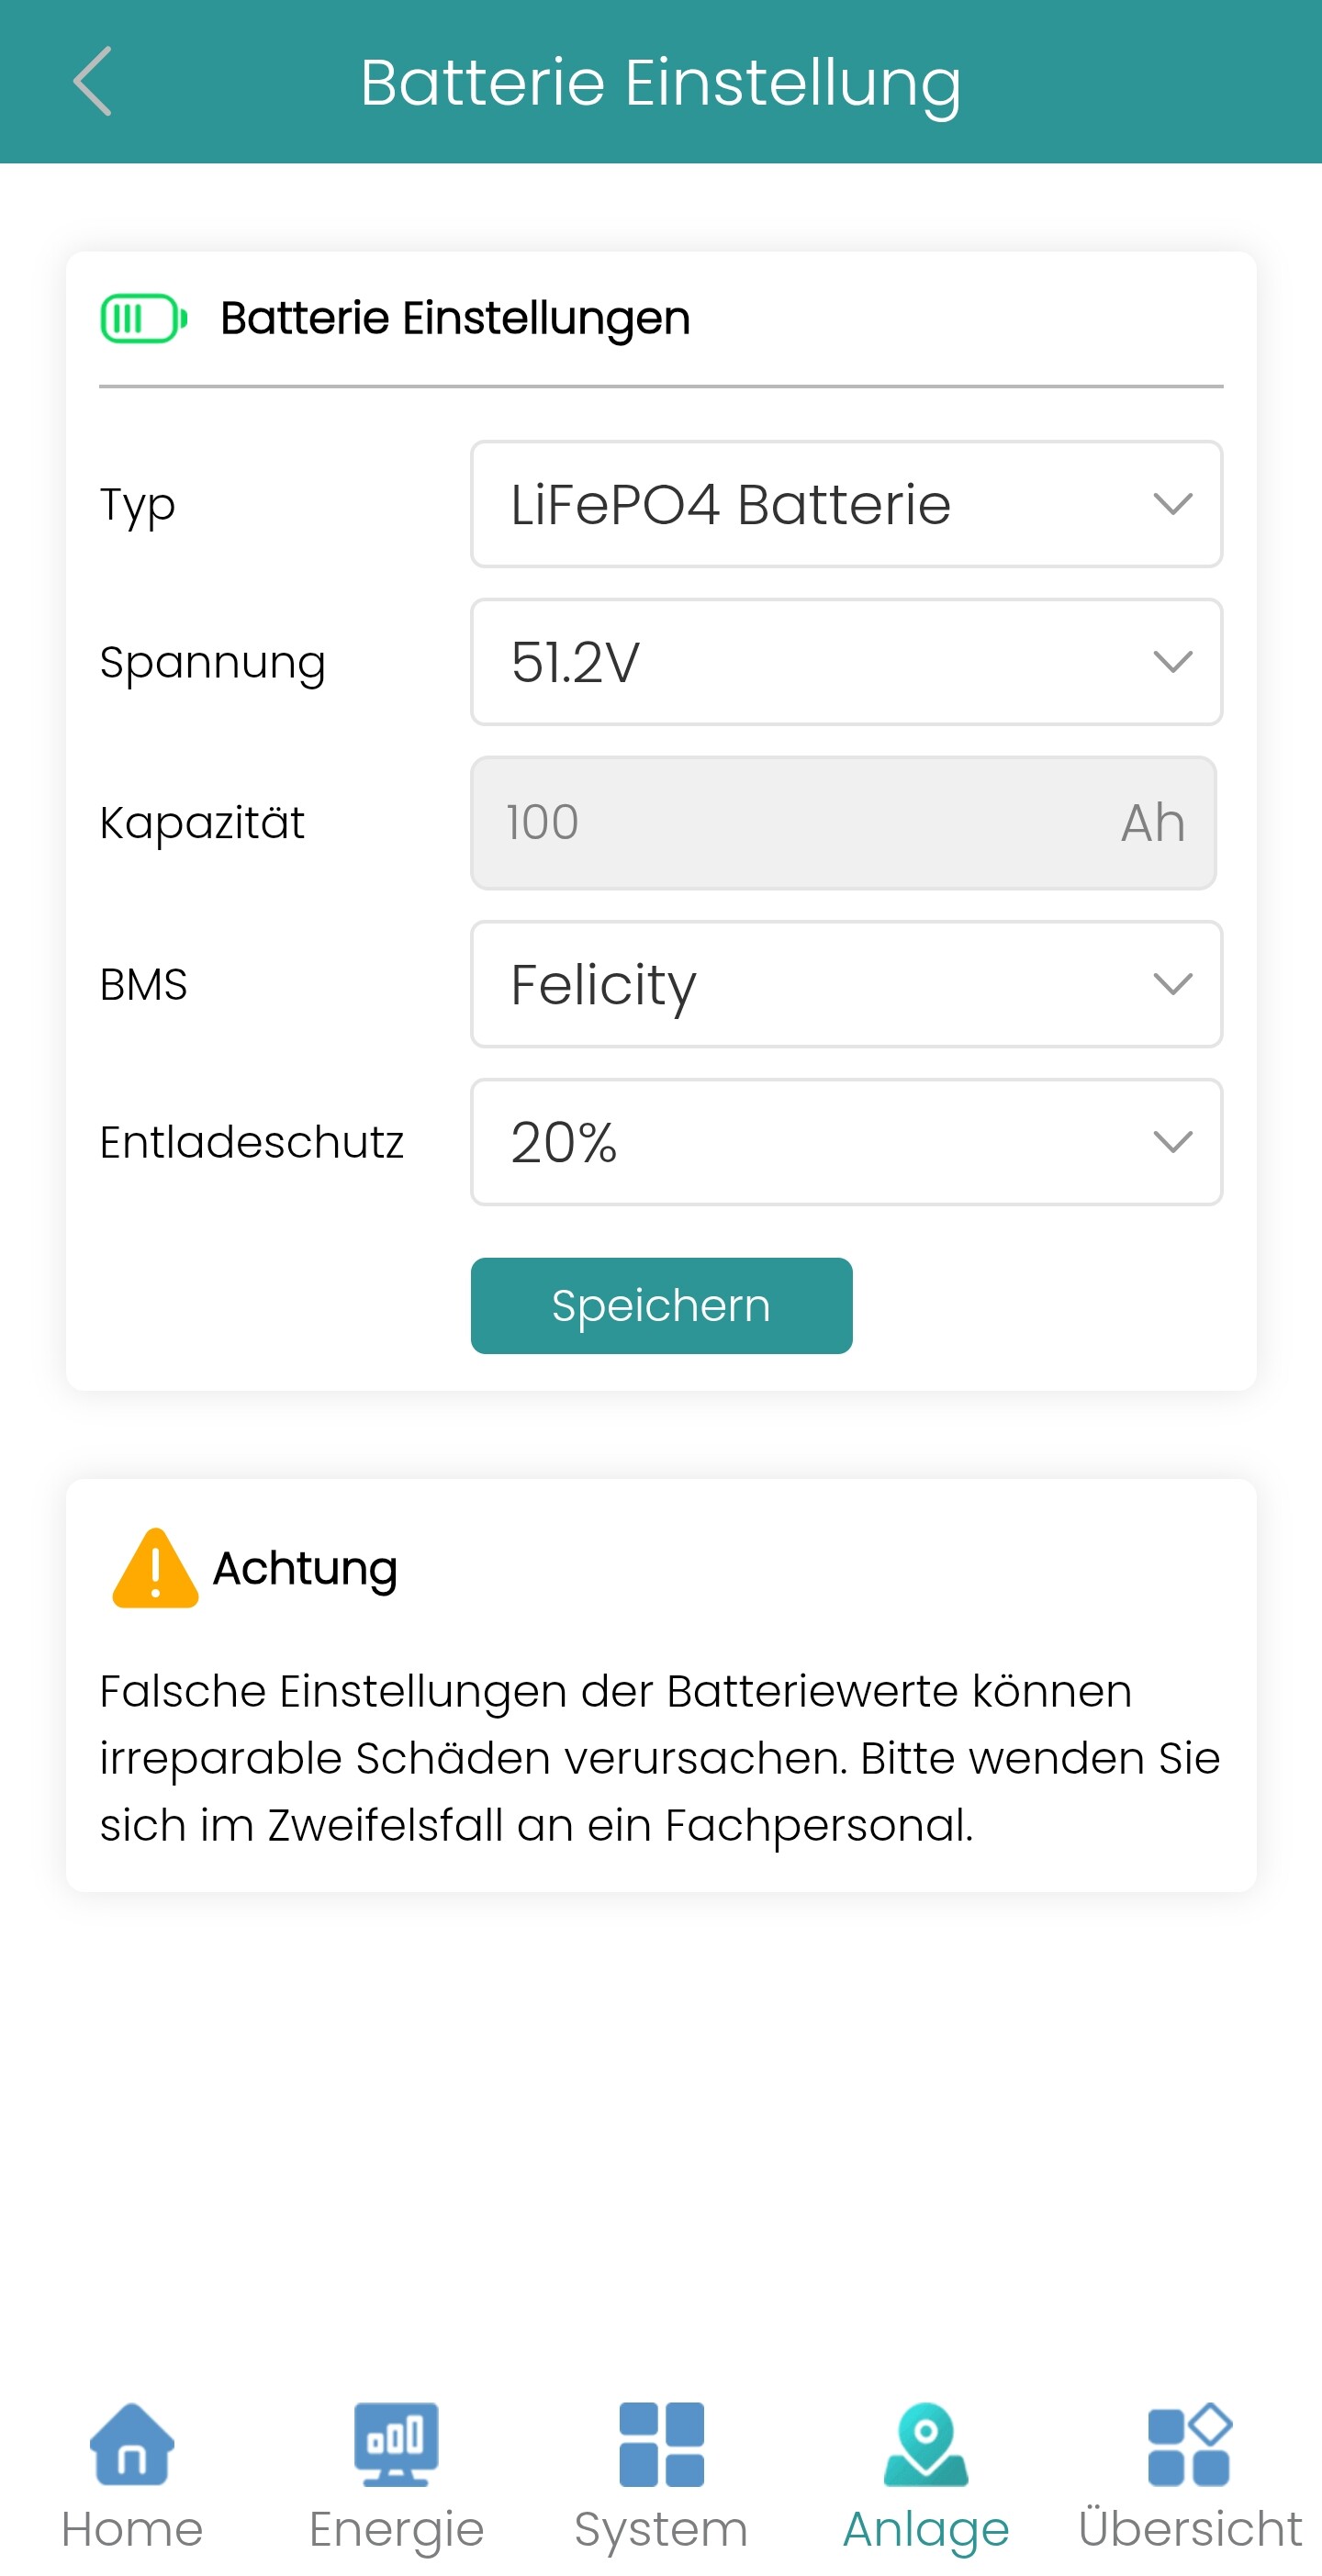Click the chevron on Entladeschutz field
The image size is (1322, 2576).
1172,1142
